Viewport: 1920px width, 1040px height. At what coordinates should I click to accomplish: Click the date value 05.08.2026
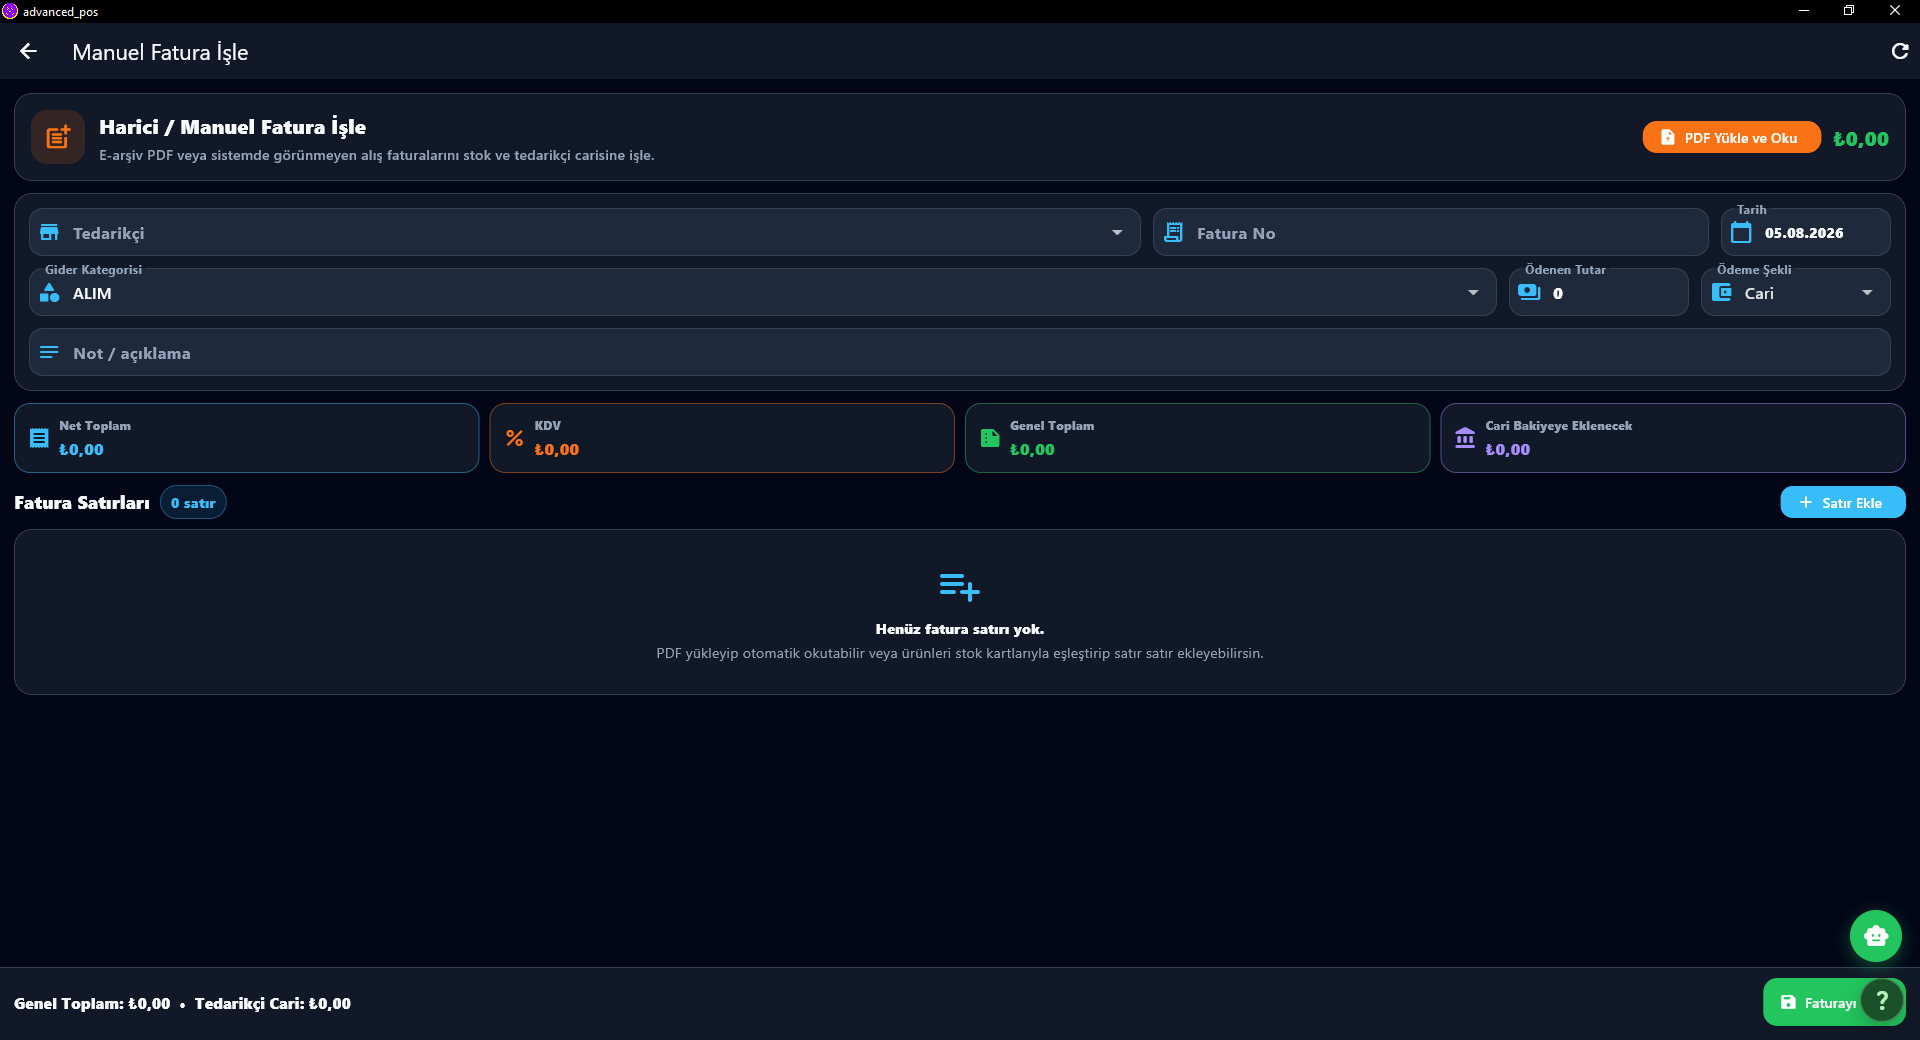[1804, 233]
